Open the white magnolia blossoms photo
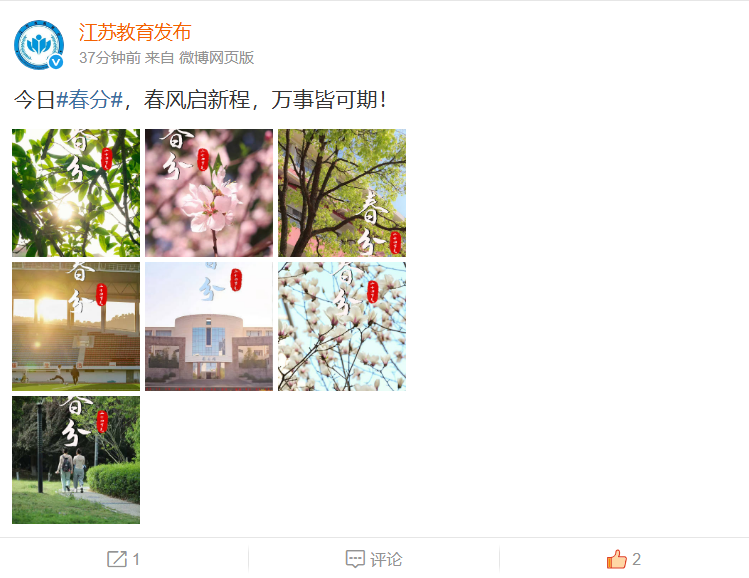This screenshot has width=749, height=578. tap(342, 326)
